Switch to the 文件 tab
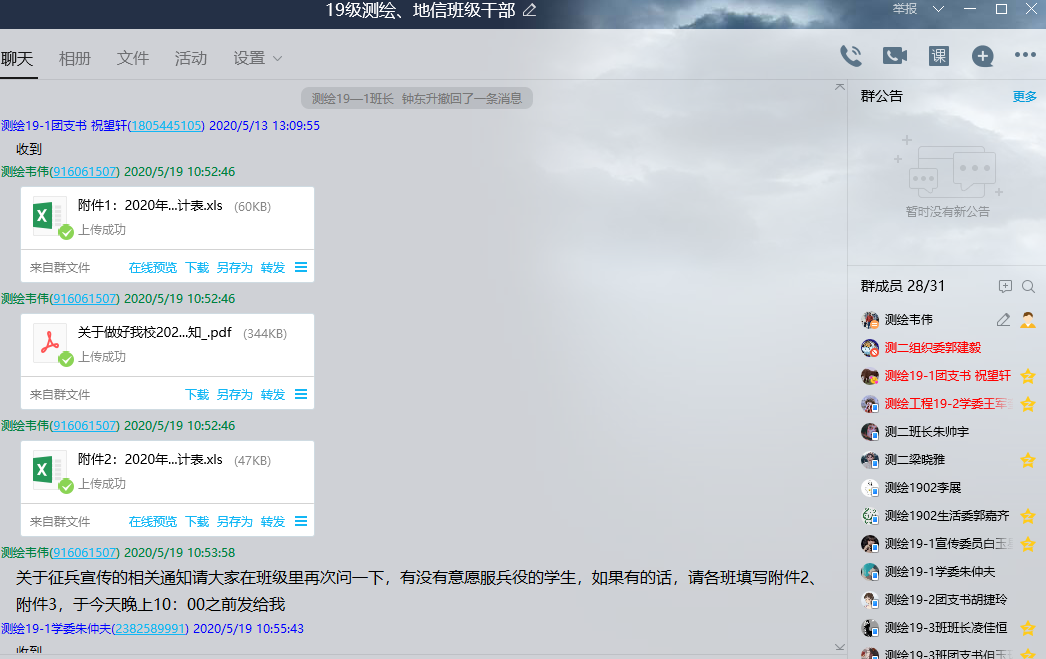1046x659 pixels. [x=133, y=58]
